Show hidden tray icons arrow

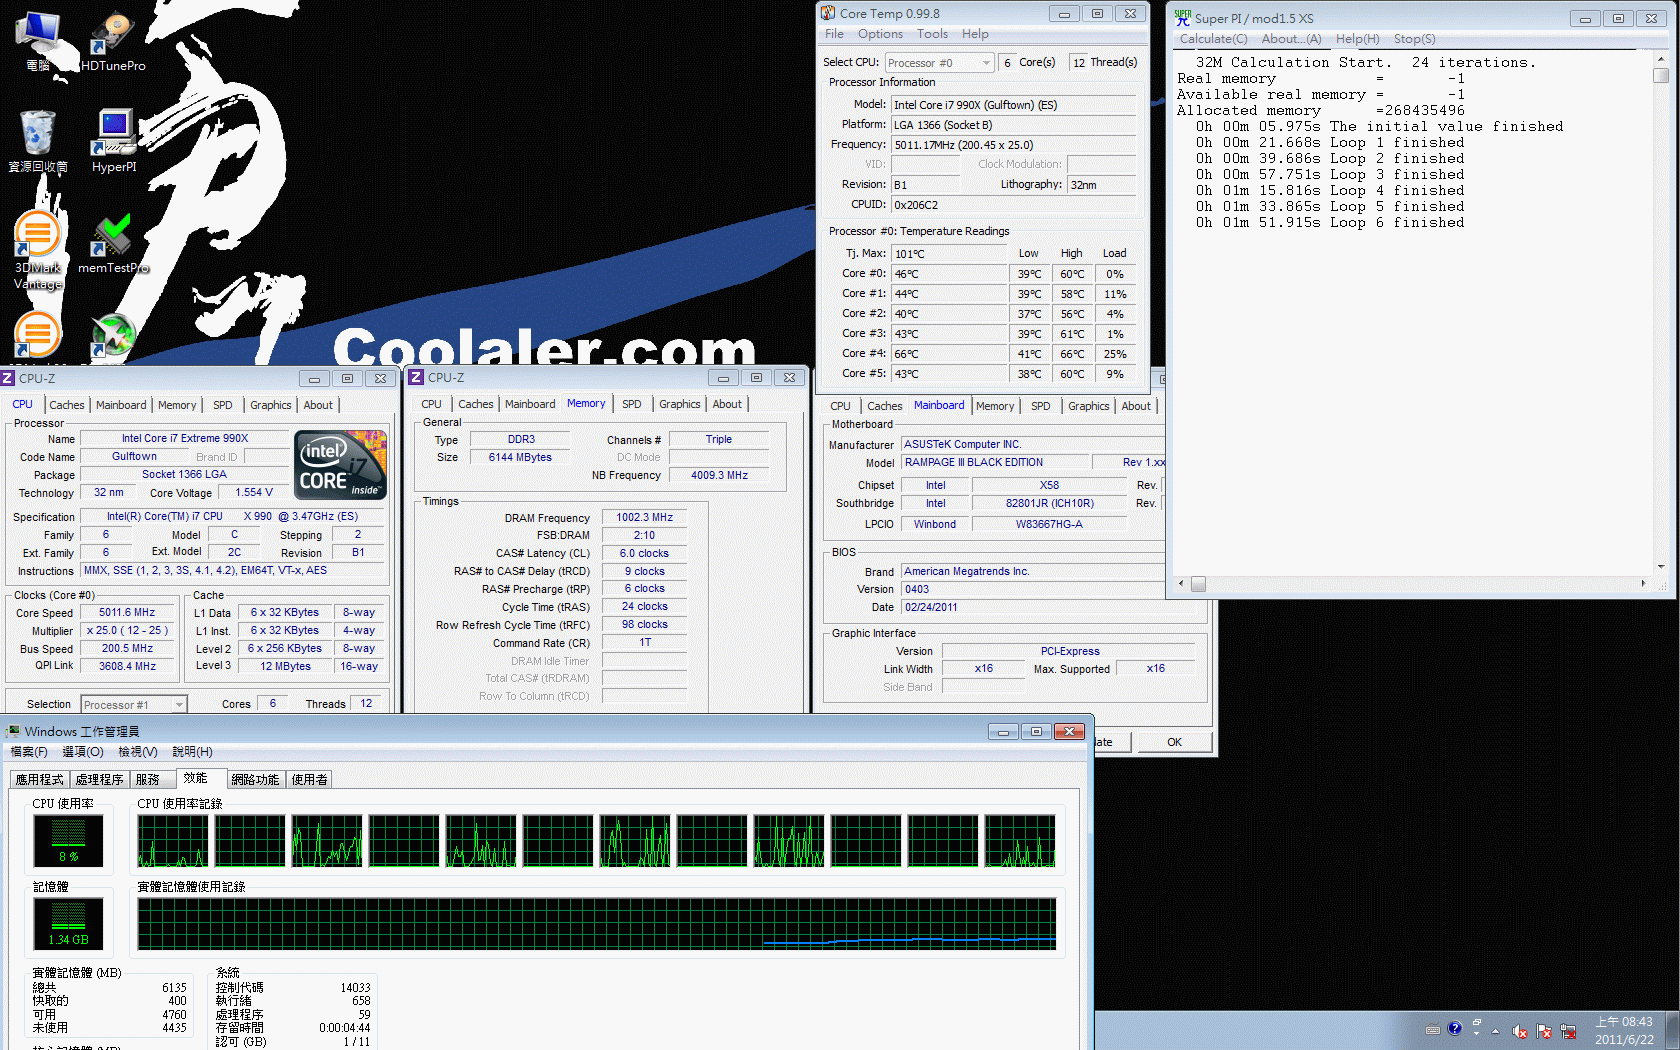pos(1496,1031)
